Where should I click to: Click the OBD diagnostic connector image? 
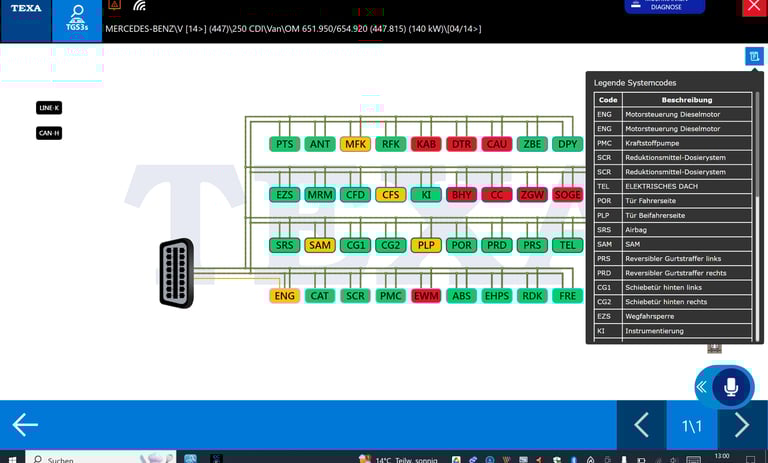[x=177, y=273]
